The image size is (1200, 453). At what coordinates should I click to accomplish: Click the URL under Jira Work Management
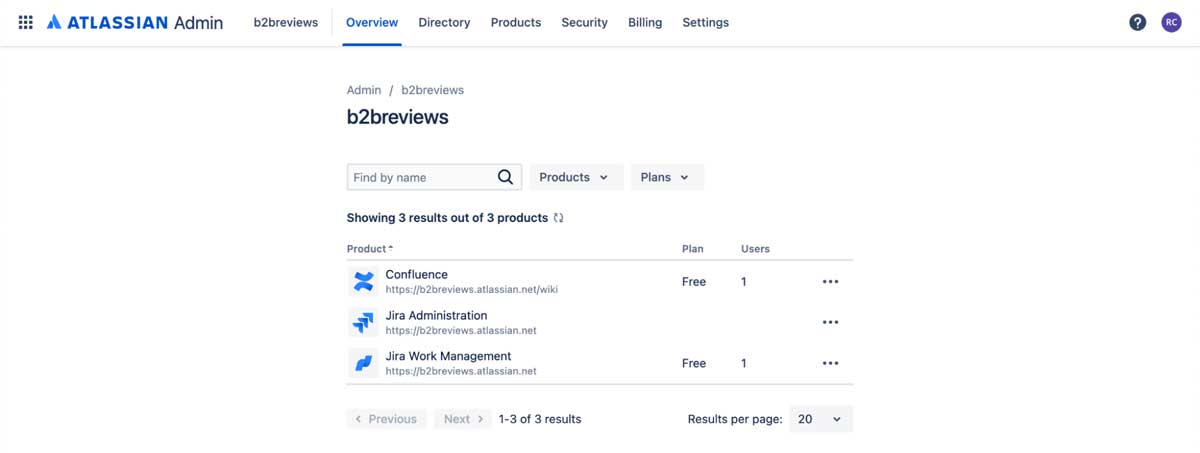point(461,371)
